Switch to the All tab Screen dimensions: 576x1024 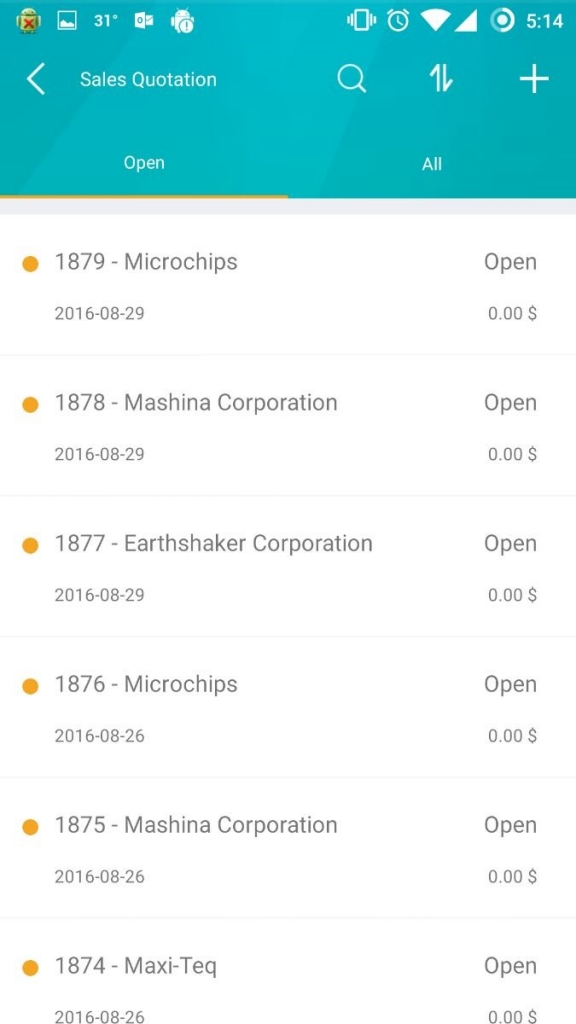pos(432,164)
